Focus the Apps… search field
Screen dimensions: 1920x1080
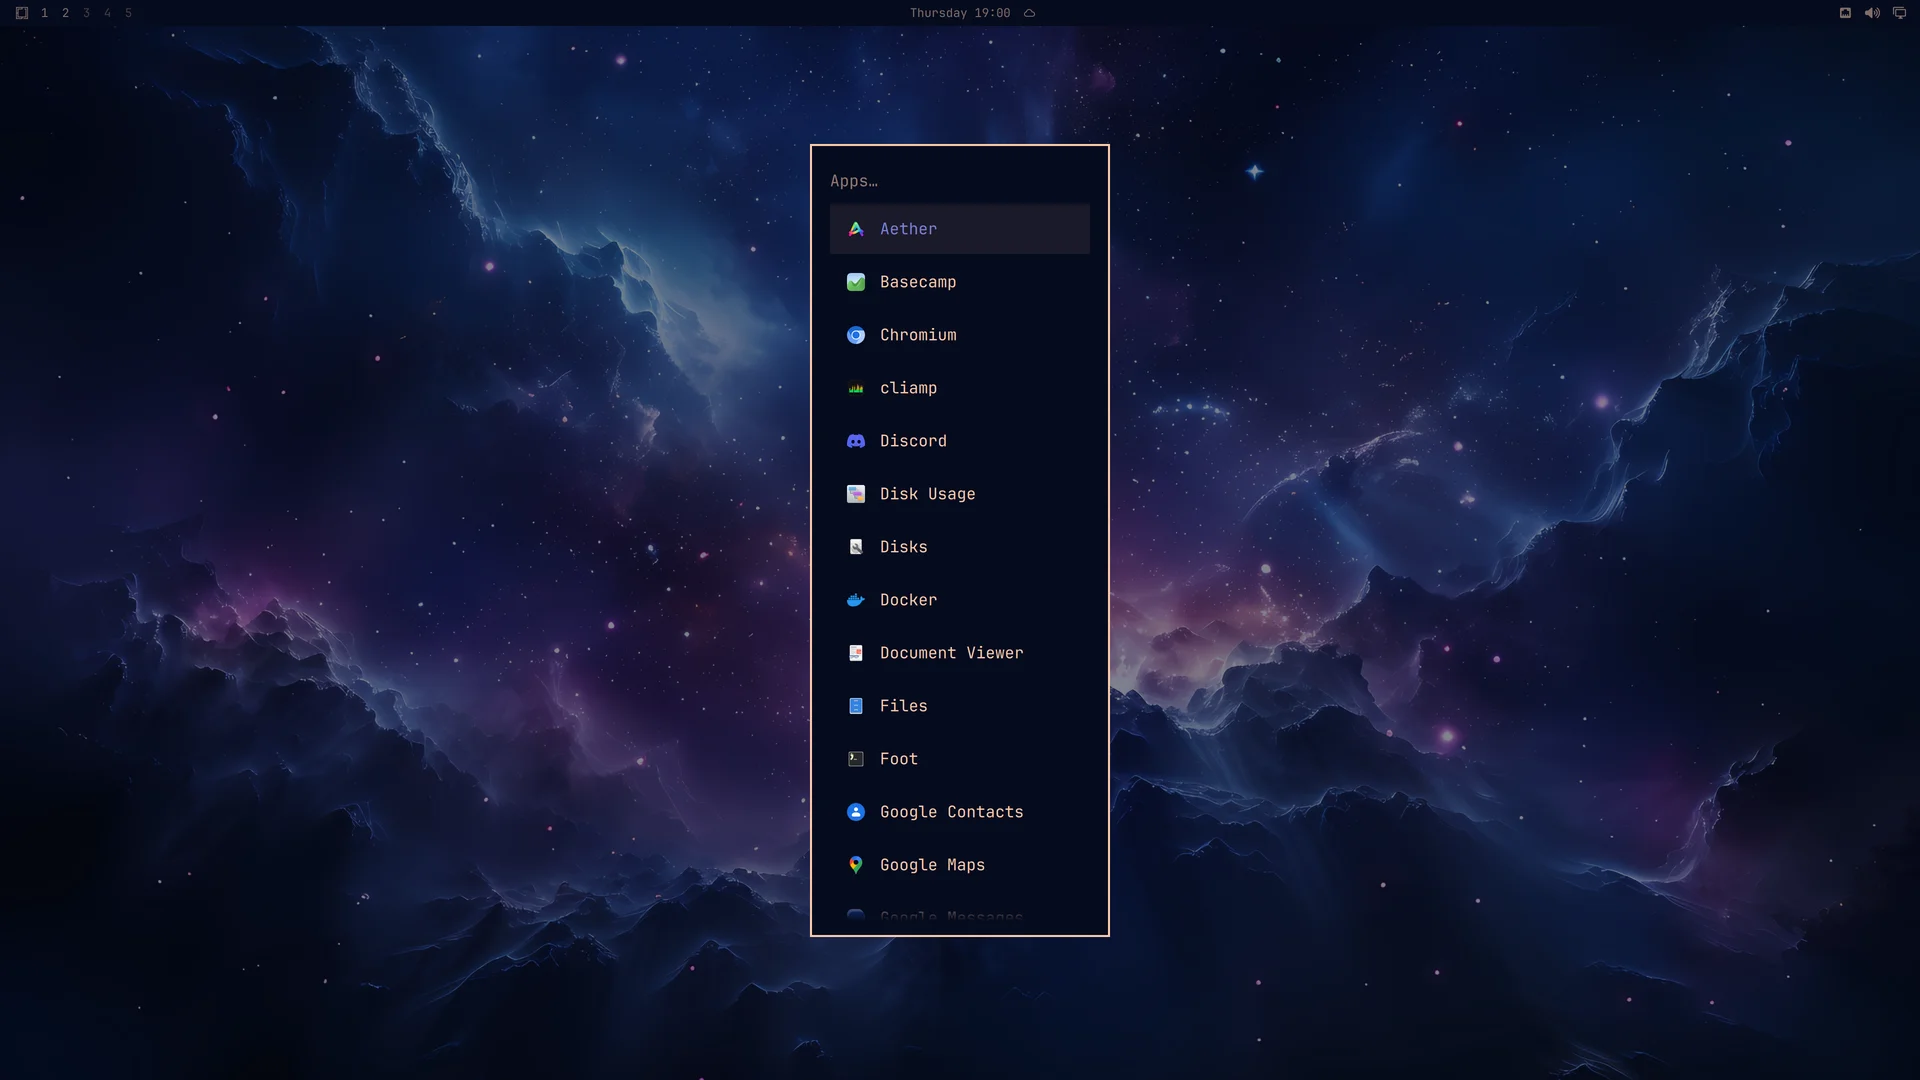click(960, 181)
